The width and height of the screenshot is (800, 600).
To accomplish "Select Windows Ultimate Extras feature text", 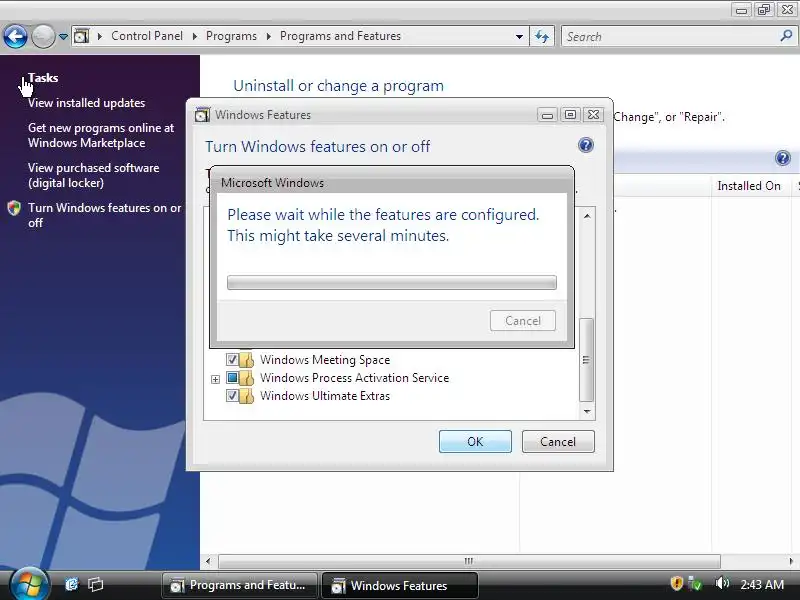I will pyautogui.click(x=325, y=396).
